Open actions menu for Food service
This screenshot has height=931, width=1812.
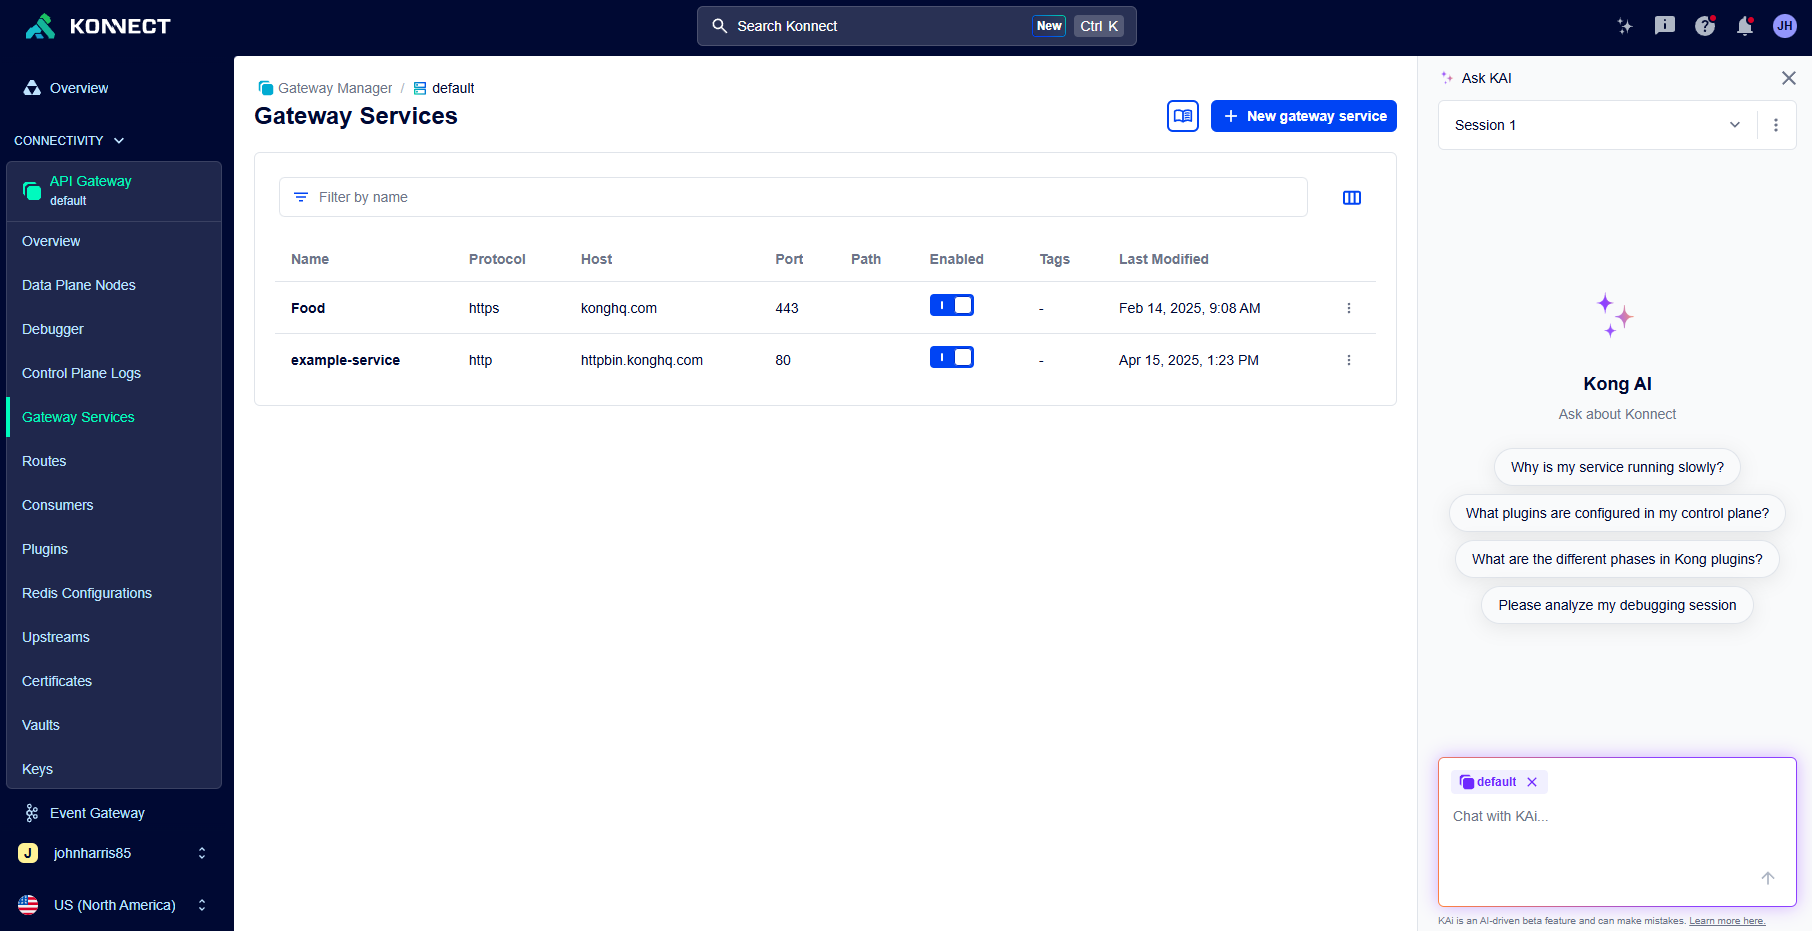point(1348,308)
